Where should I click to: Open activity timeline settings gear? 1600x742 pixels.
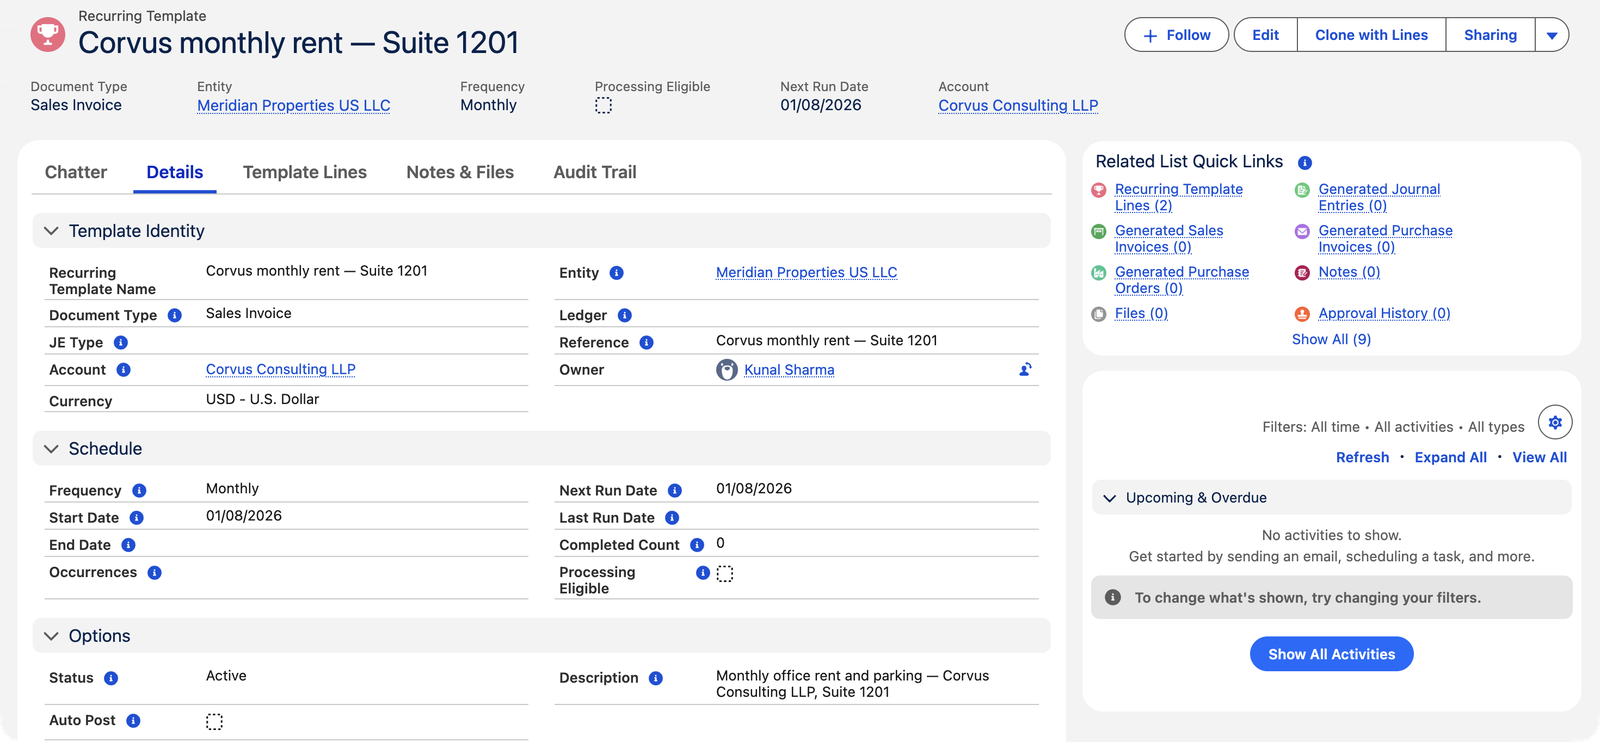(1555, 422)
